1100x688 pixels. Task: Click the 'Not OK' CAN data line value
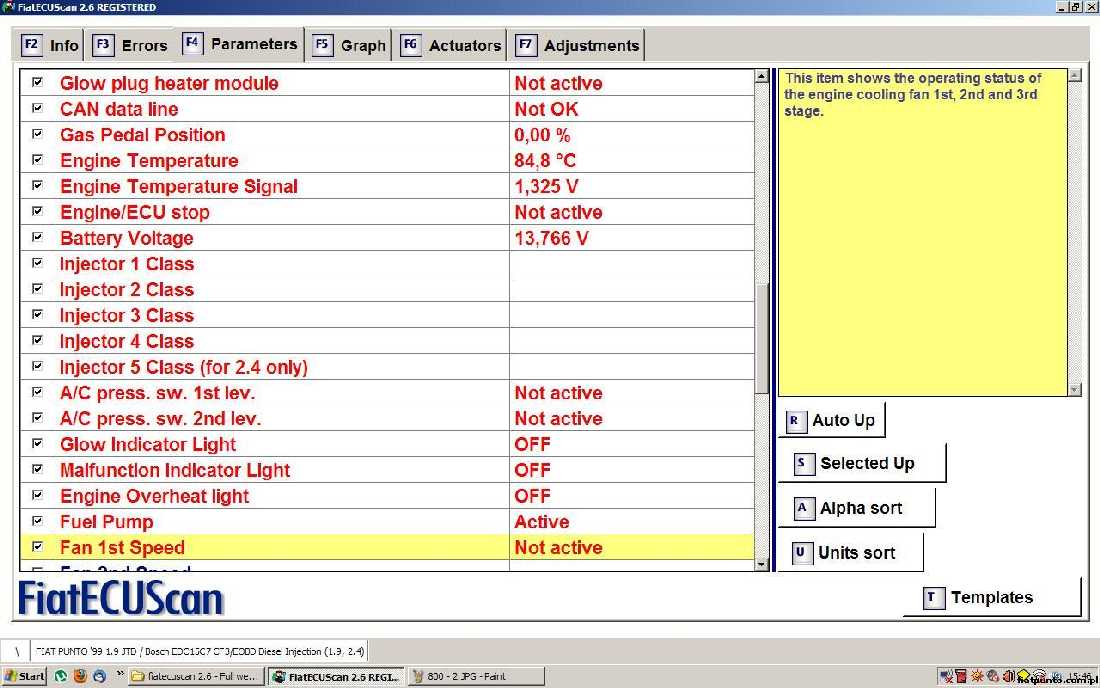pos(546,109)
